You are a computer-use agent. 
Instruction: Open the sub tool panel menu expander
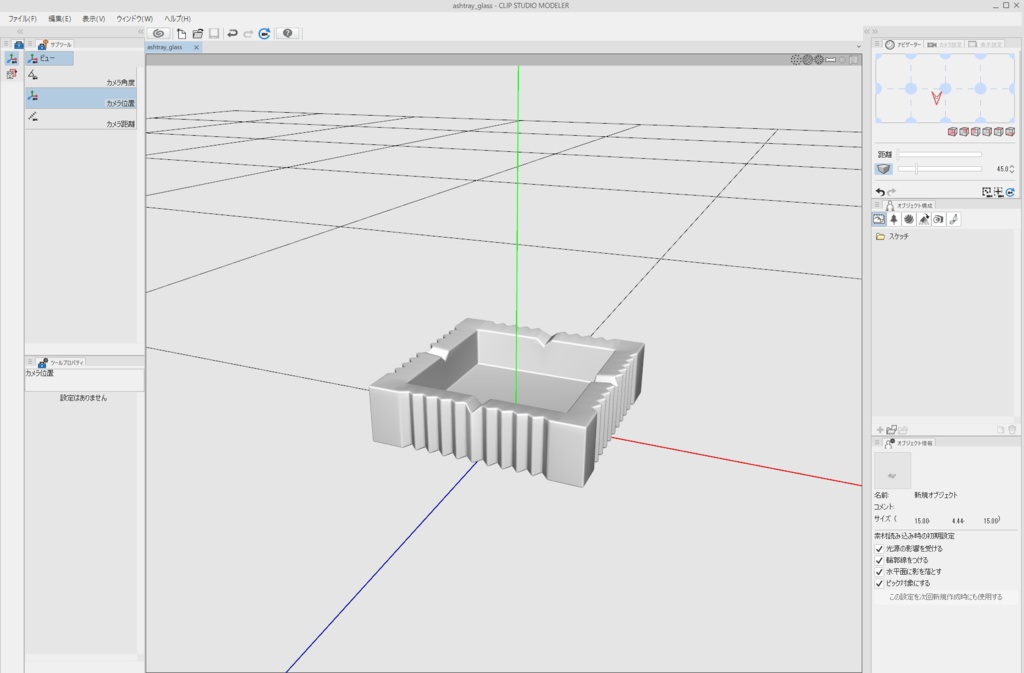click(28, 44)
